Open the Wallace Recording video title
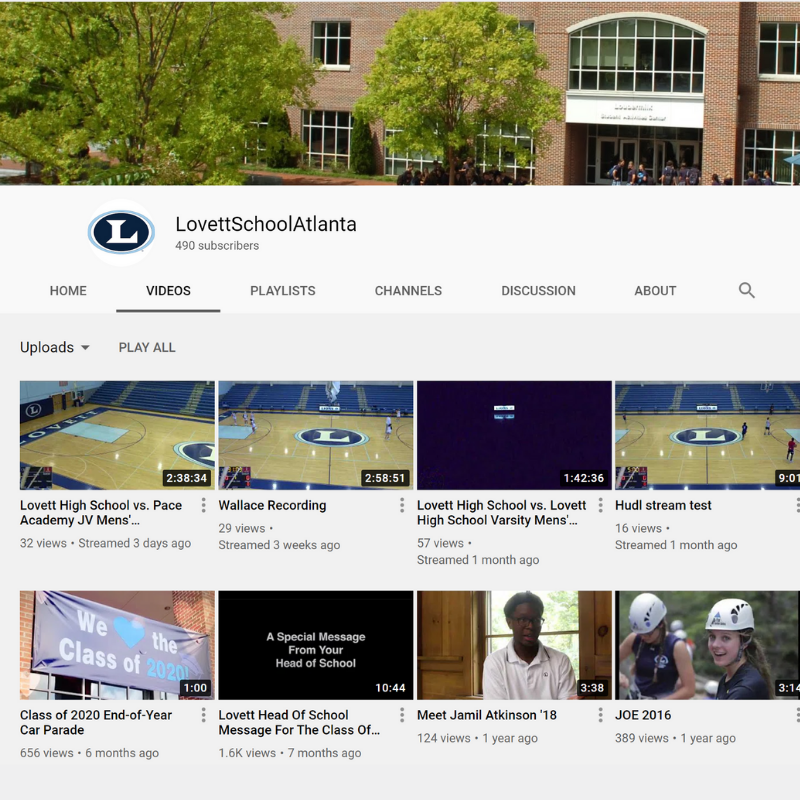 click(x=272, y=505)
